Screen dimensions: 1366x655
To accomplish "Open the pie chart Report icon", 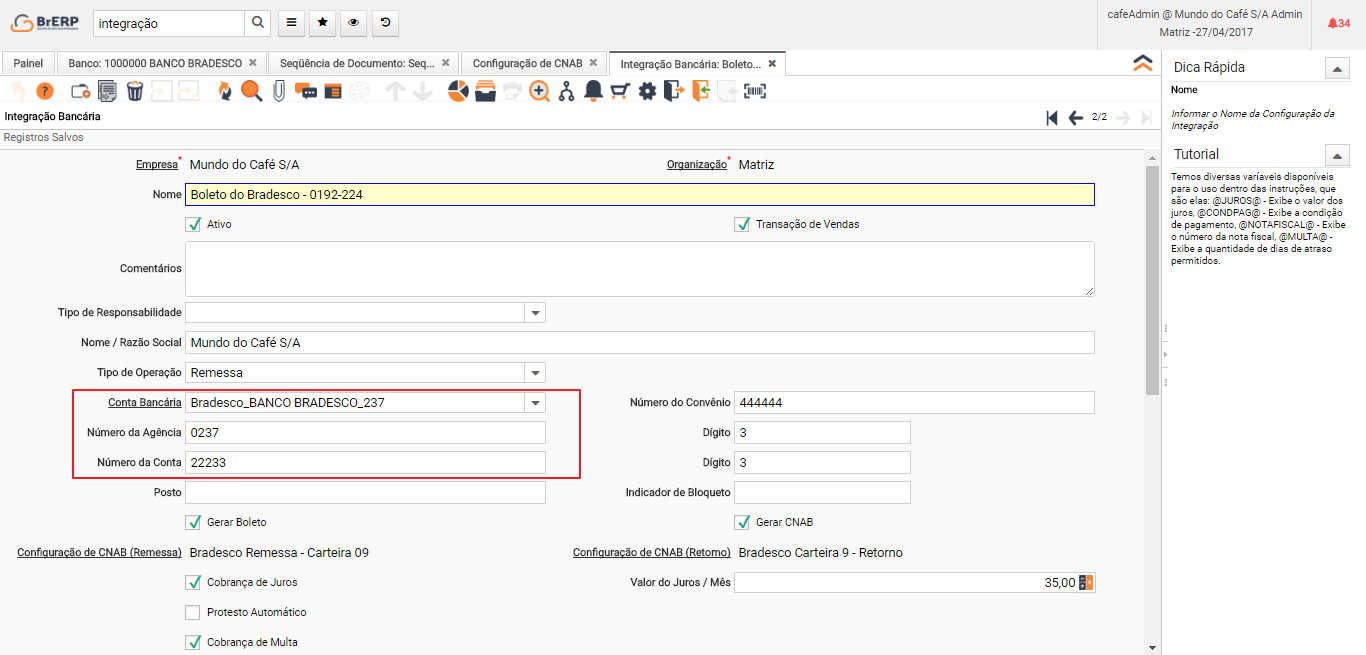I will coord(458,91).
